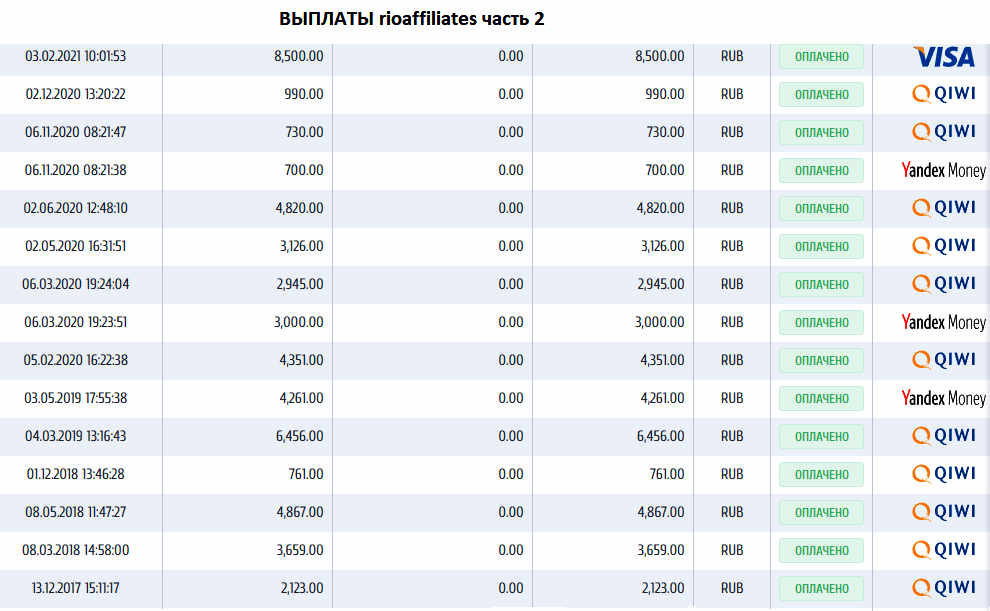Click the QIWI logo in the 01.12.2018 row
This screenshot has height=611, width=990.
point(944,473)
